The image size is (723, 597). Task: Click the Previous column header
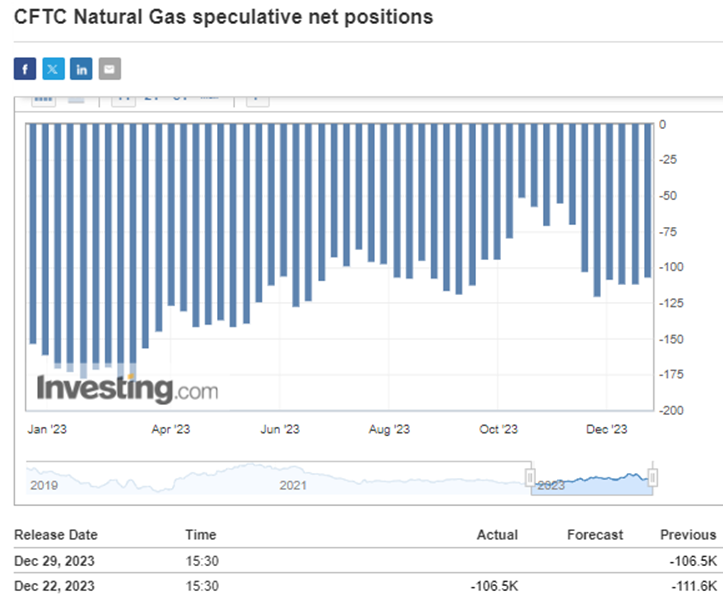tap(688, 535)
